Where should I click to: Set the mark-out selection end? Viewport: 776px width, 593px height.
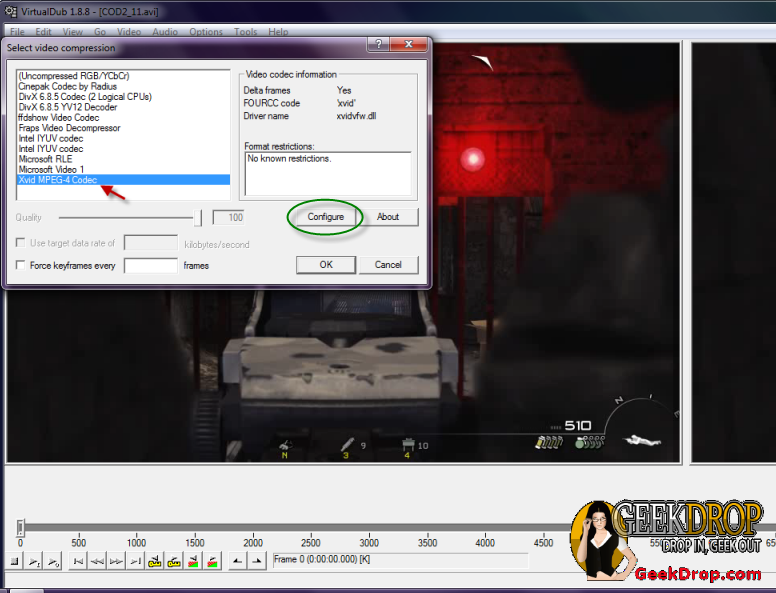pos(255,562)
